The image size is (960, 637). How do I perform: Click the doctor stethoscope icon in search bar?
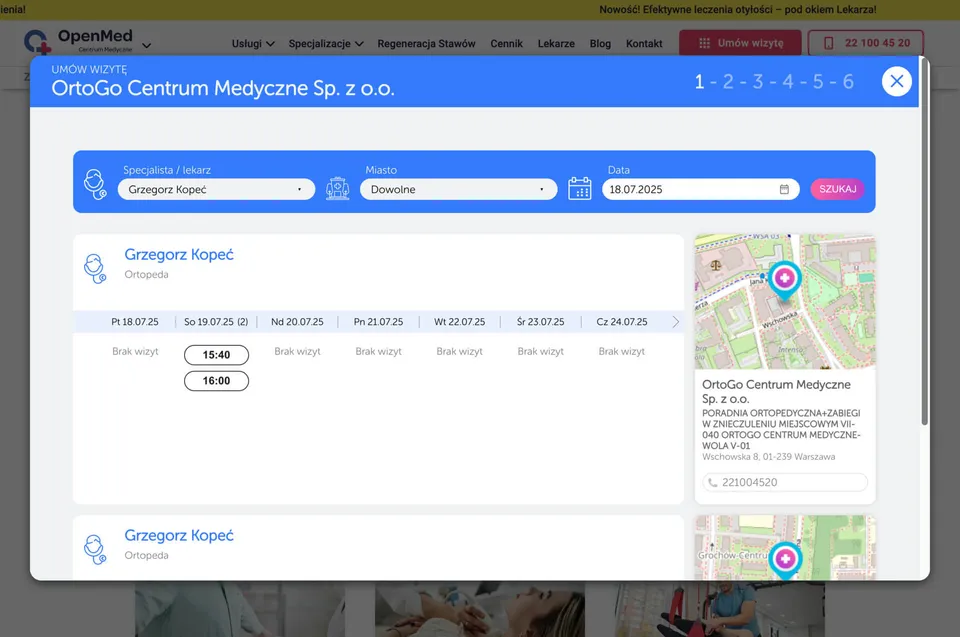point(95,183)
